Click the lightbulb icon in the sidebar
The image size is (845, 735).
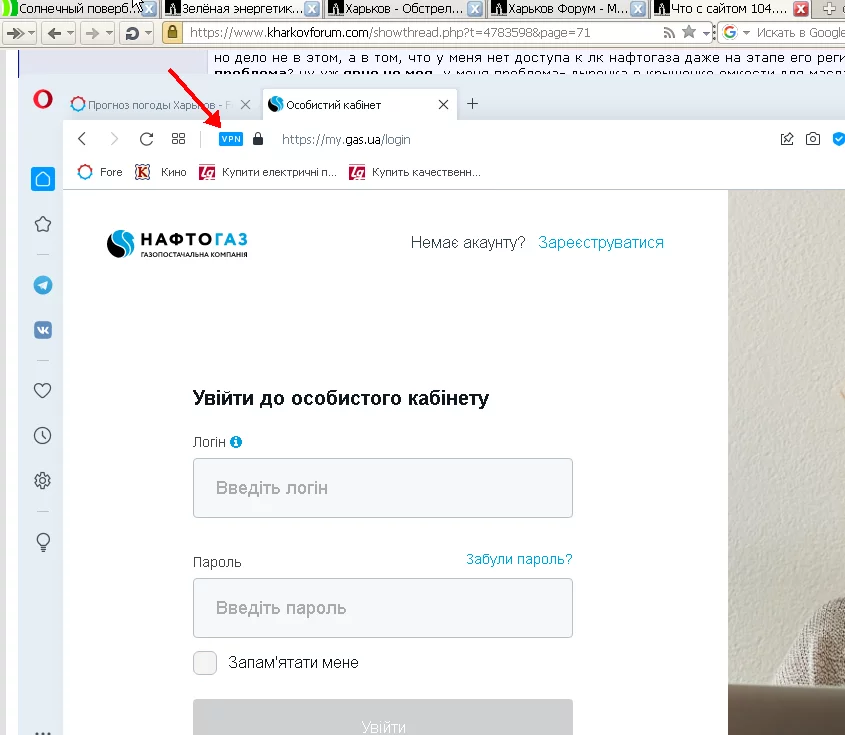43,542
